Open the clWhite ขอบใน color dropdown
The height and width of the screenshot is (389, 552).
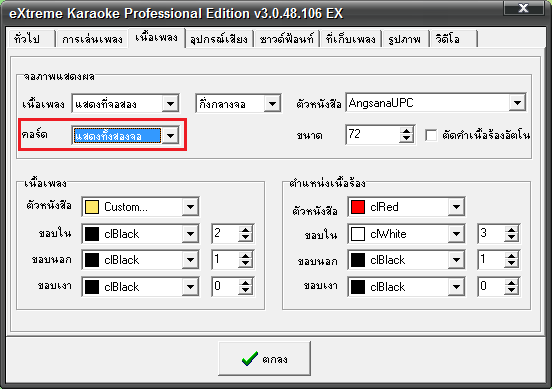tap(456, 233)
